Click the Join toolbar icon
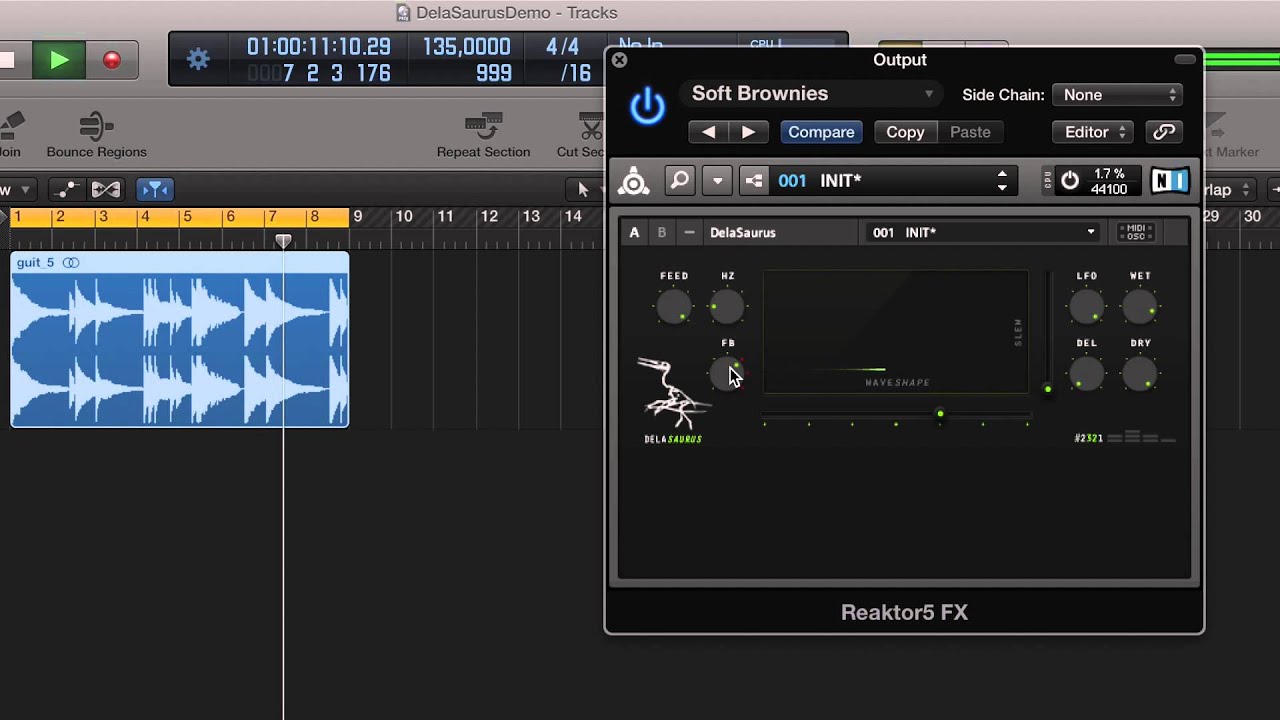Viewport: 1280px width, 720px height. tap(10, 127)
